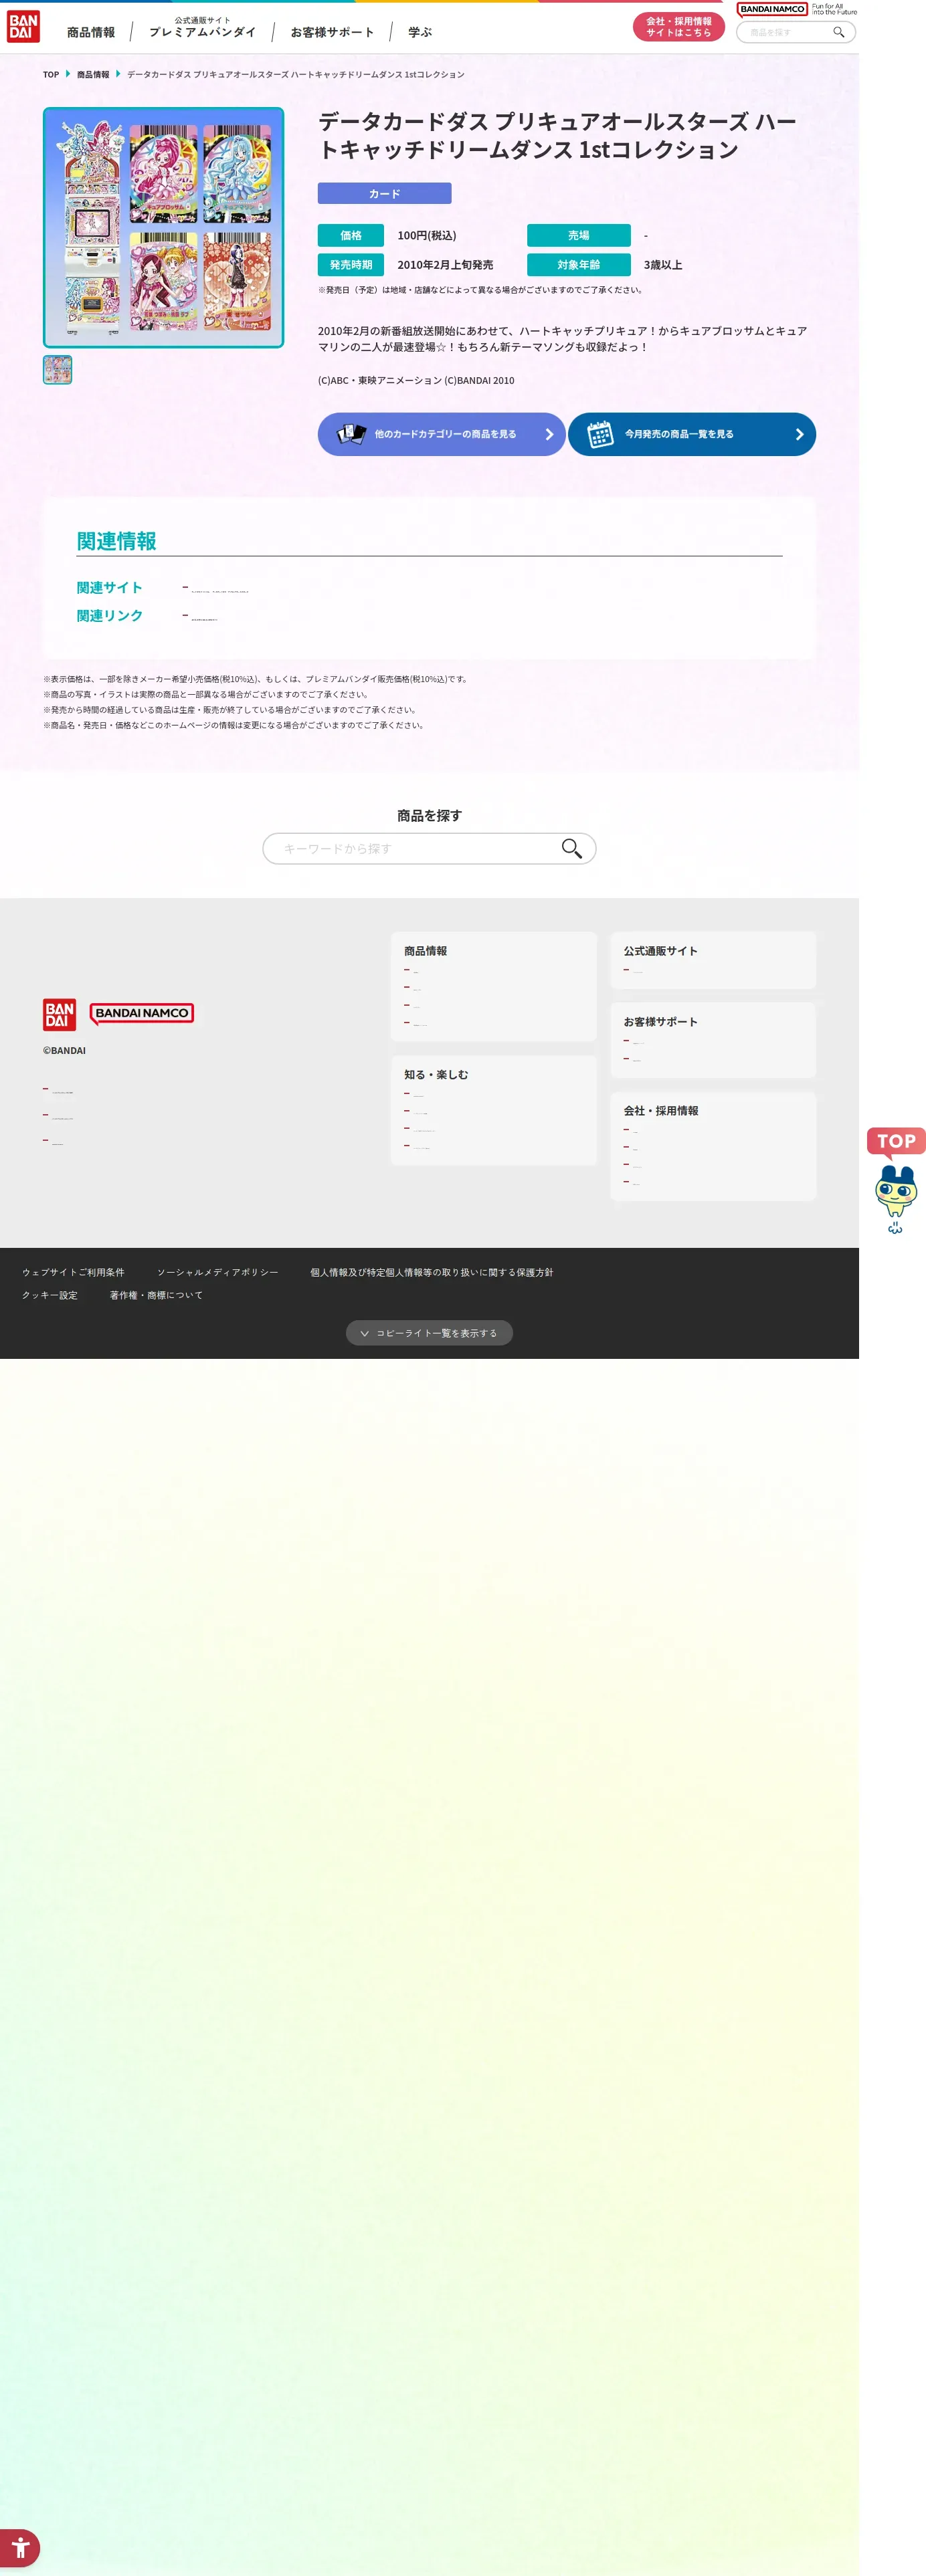Click the 会社・採用情報サイトはこちら button

click(678, 27)
